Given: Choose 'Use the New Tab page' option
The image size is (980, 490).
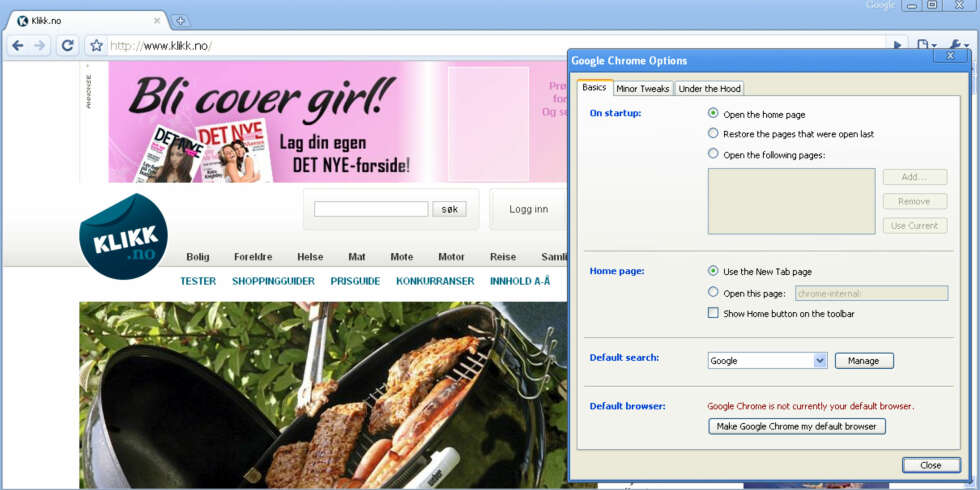Looking at the screenshot, I should coord(713,271).
